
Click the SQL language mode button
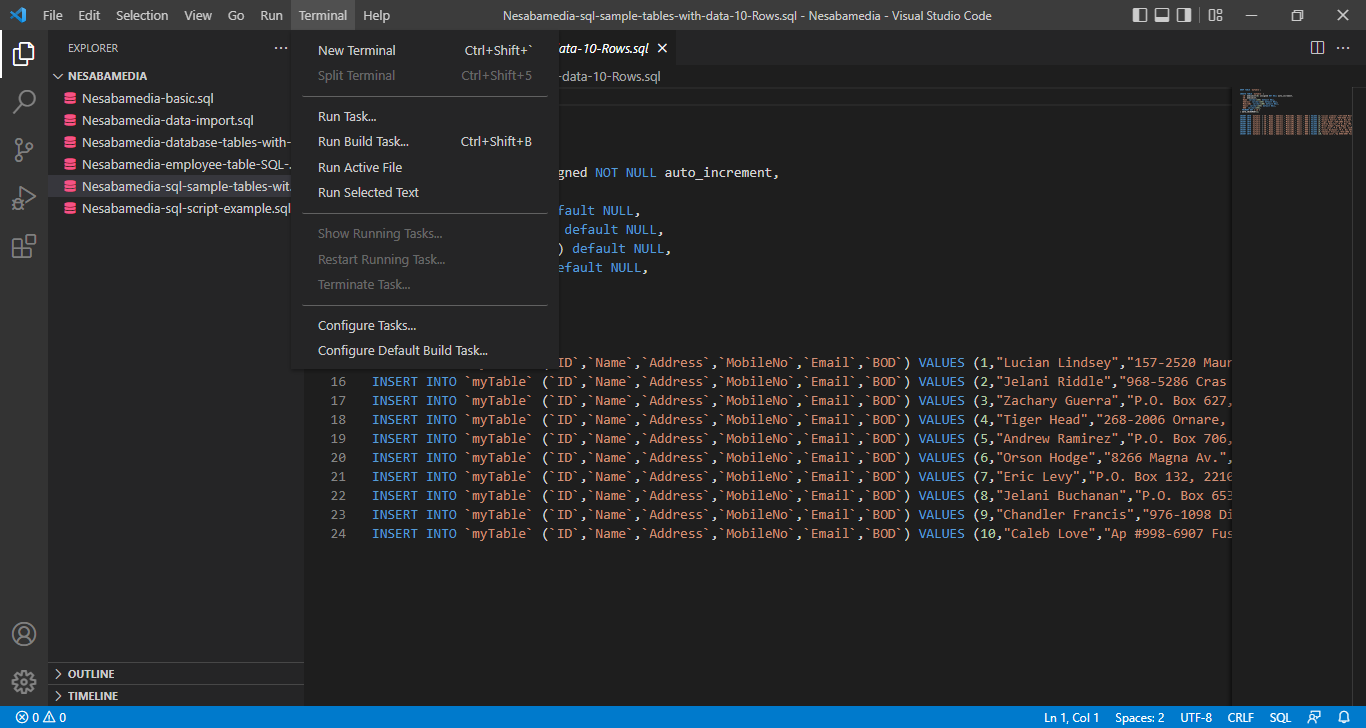[1280, 717]
